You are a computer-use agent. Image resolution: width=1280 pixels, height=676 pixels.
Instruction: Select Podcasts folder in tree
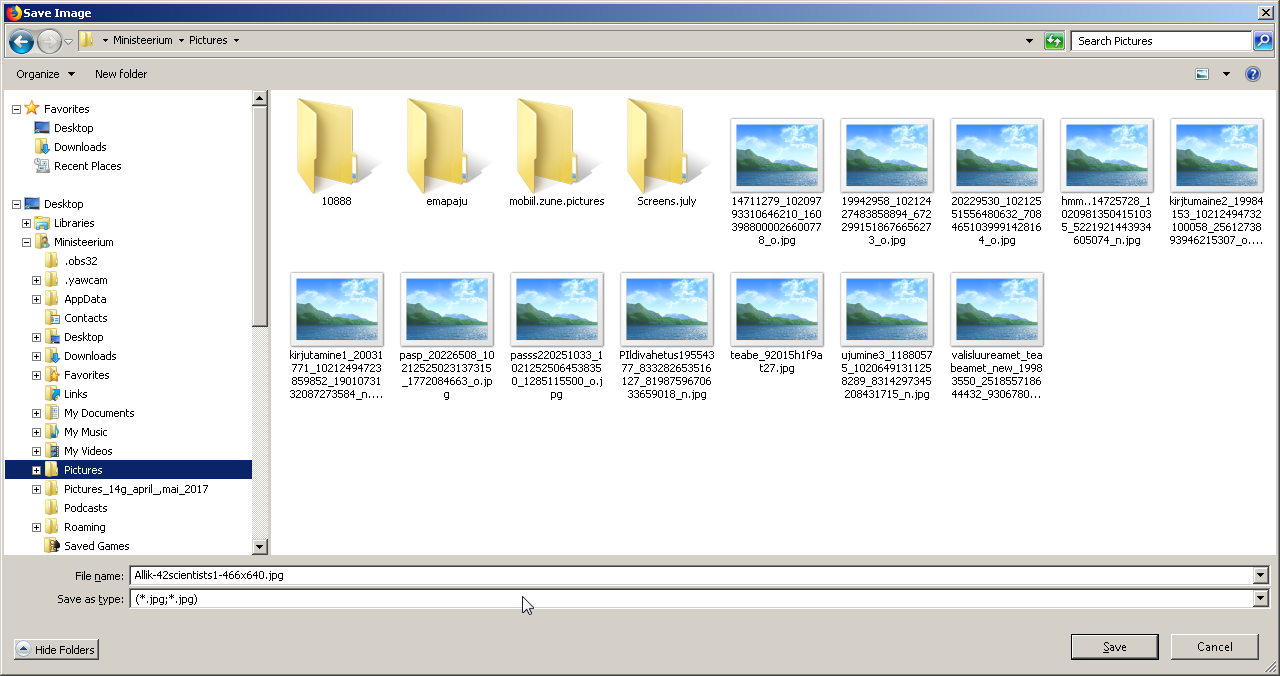85,508
